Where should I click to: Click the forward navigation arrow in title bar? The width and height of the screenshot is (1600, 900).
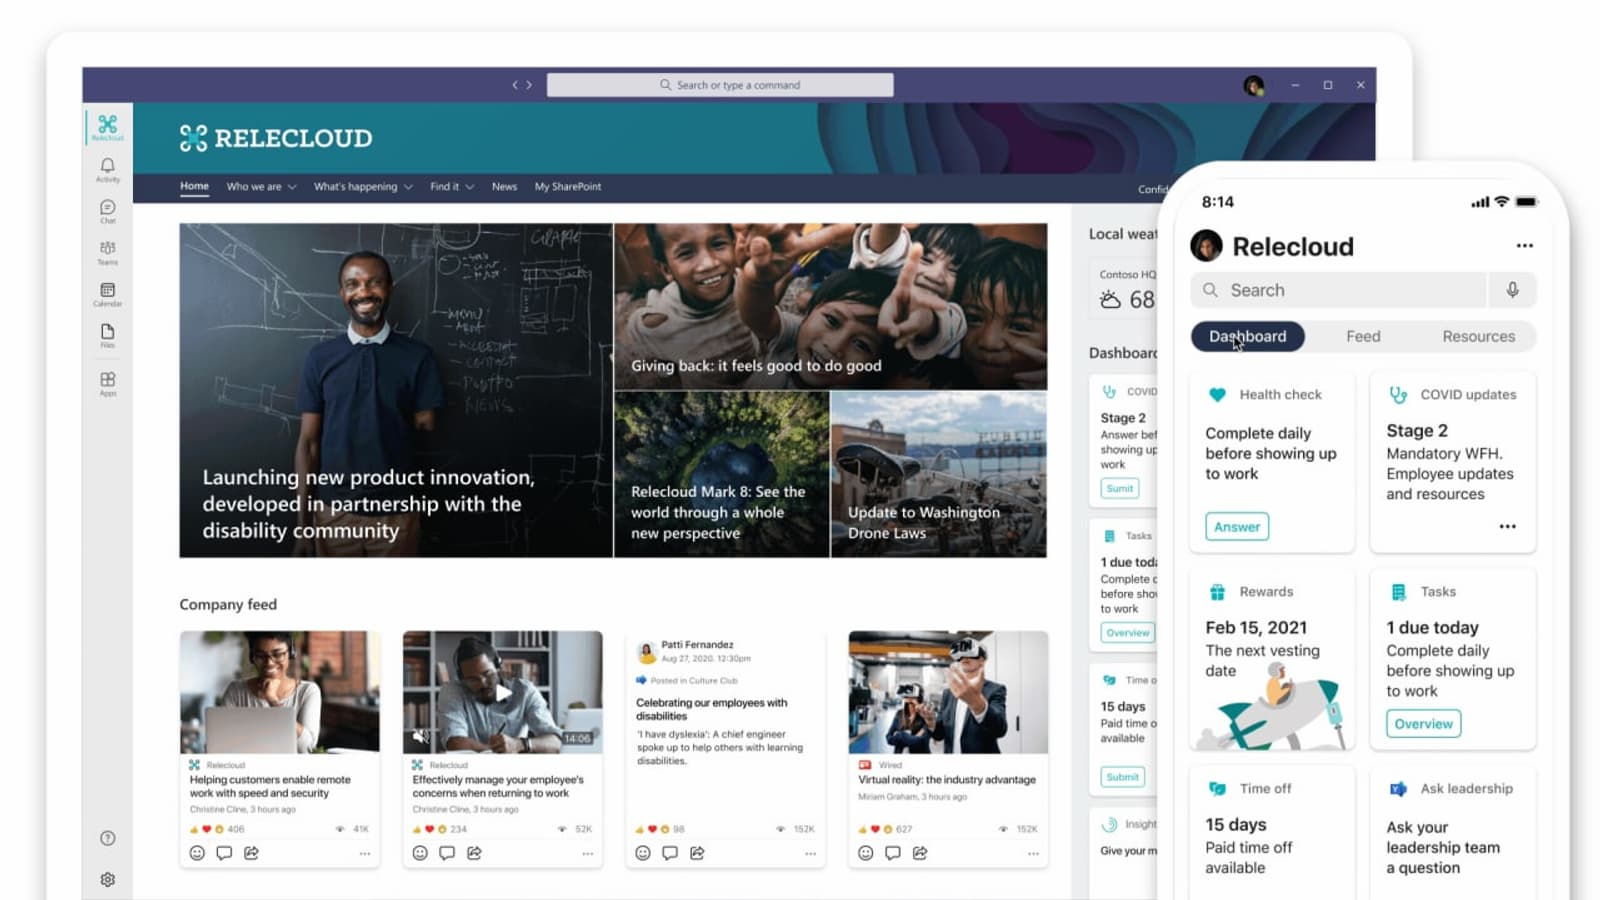point(529,85)
